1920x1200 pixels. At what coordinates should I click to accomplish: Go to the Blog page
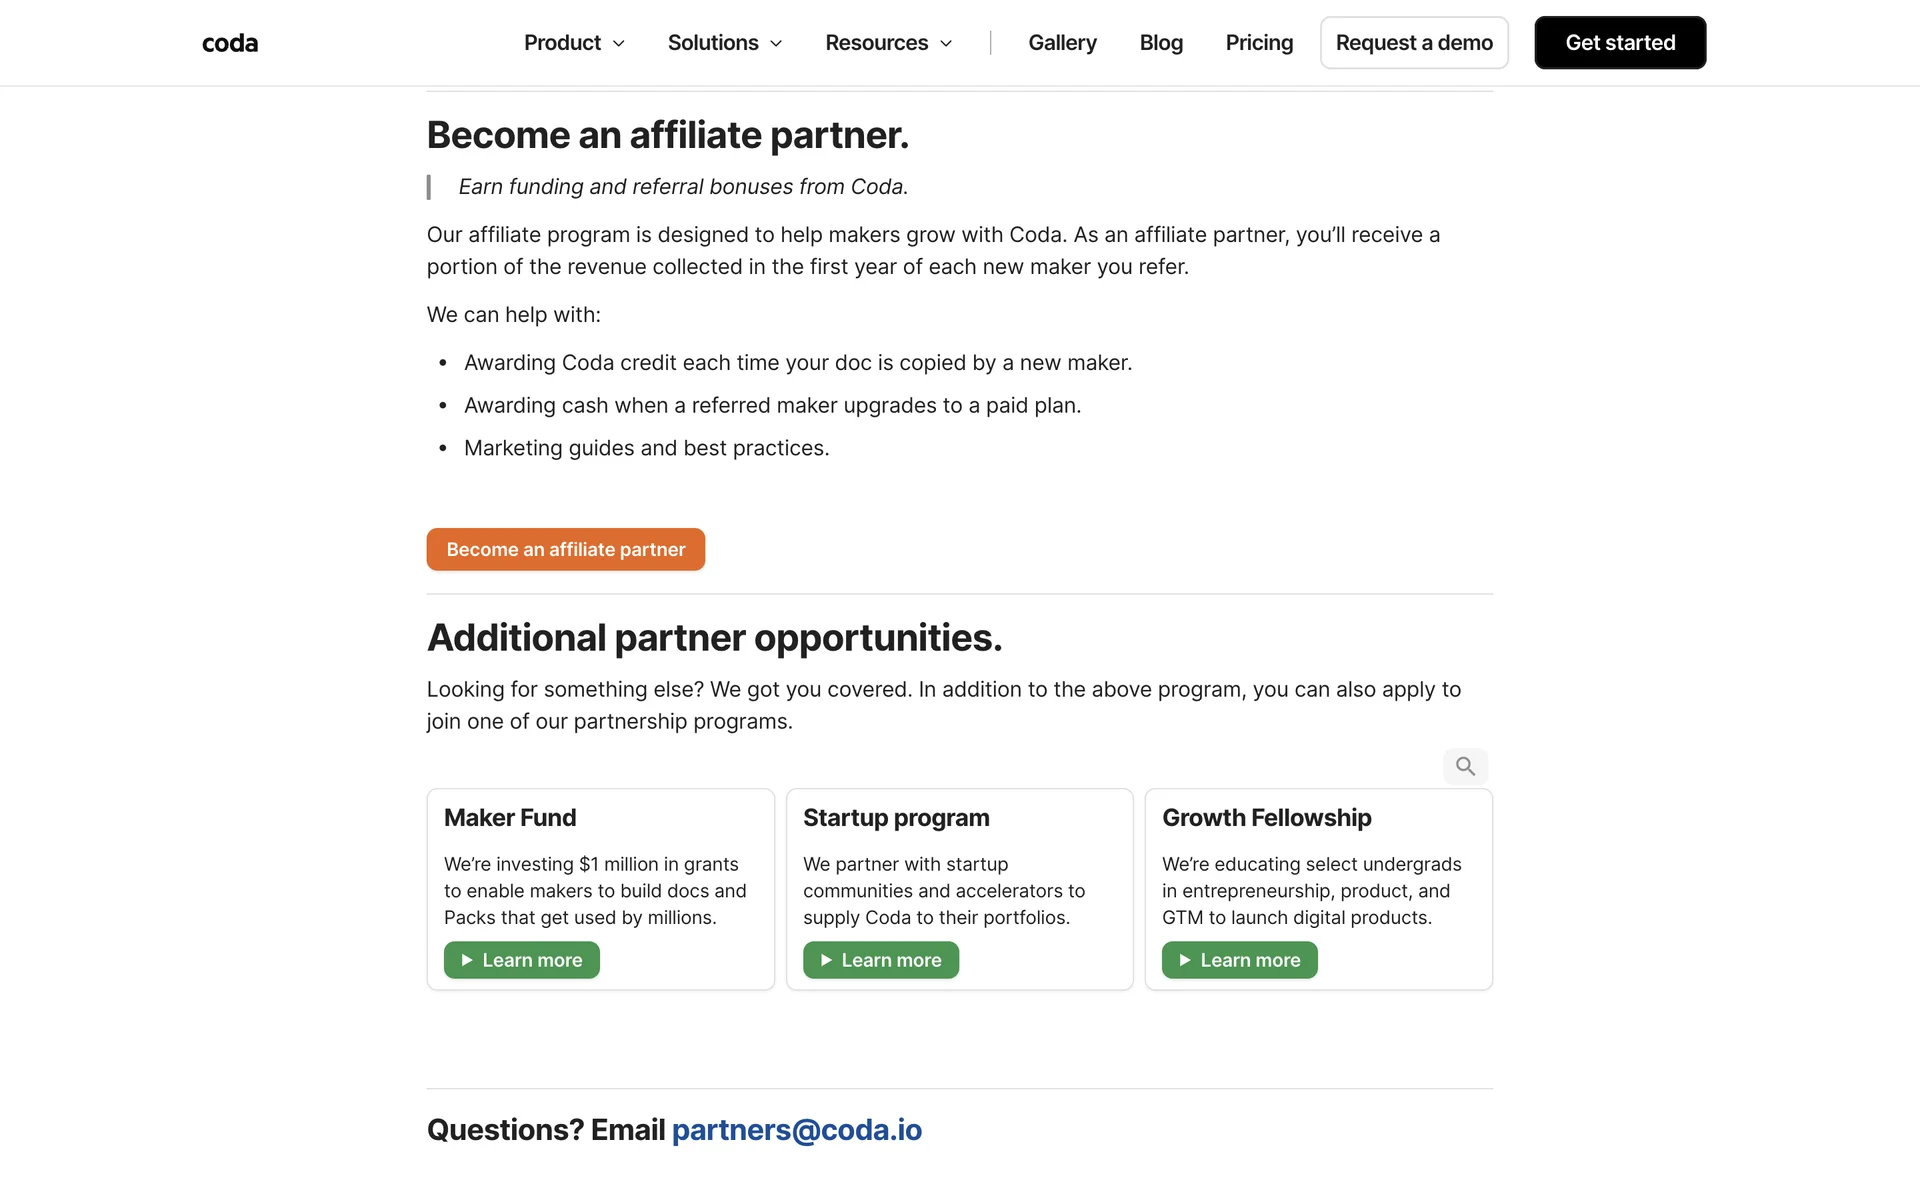[x=1161, y=43]
